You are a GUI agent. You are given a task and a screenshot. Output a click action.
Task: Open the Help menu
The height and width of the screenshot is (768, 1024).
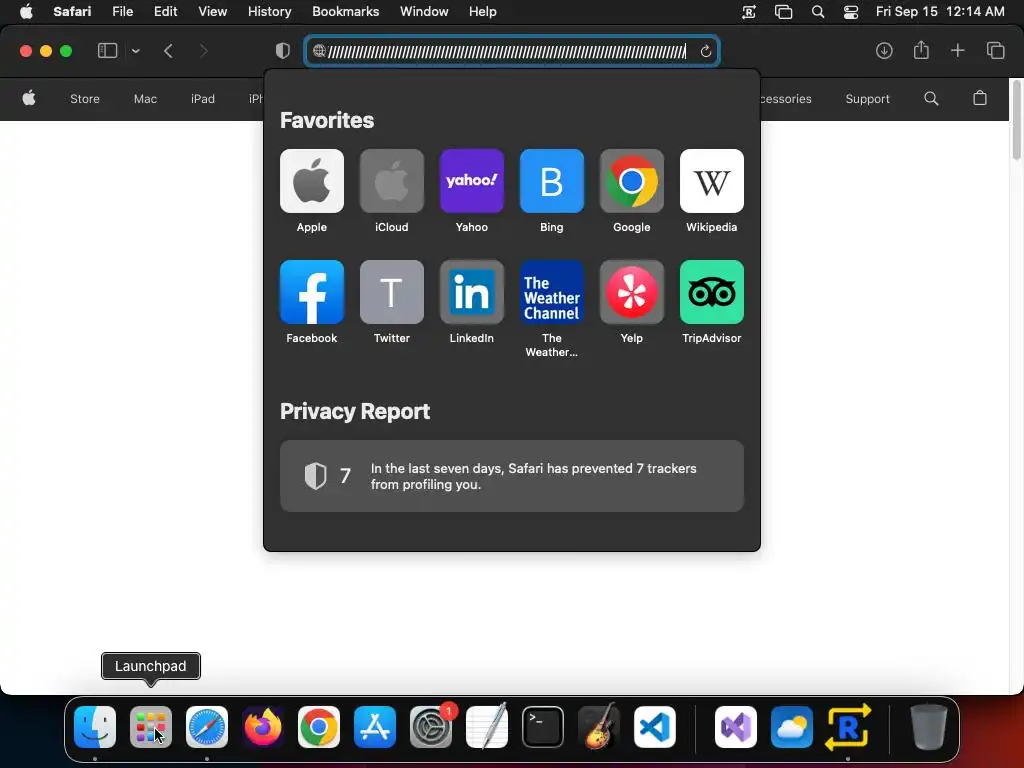click(483, 12)
